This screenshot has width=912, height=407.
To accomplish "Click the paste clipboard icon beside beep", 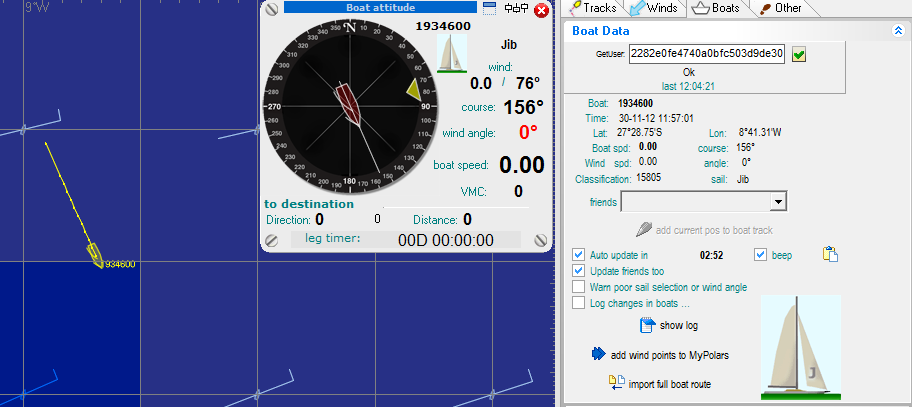I will [x=829, y=255].
